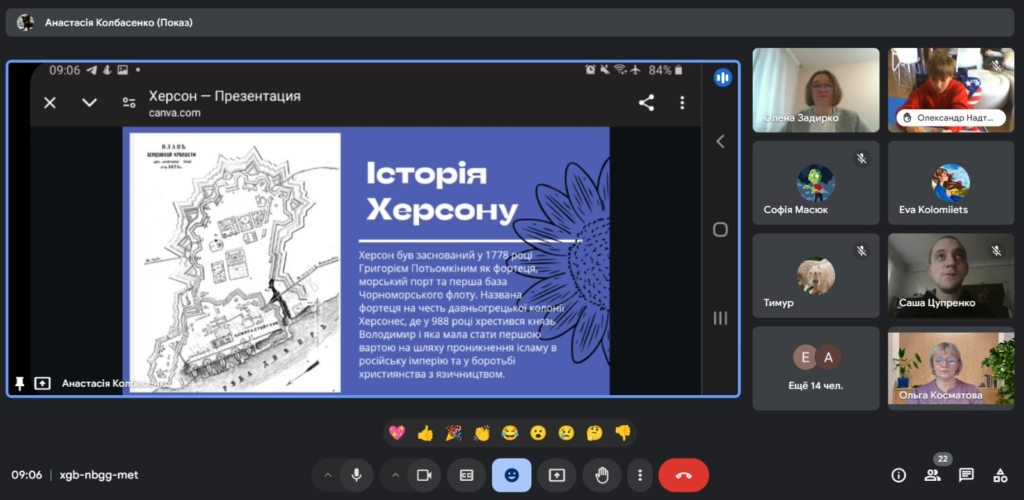Select Ольга Косматова's video tile
This screenshot has height=500, width=1024.
click(x=951, y=367)
